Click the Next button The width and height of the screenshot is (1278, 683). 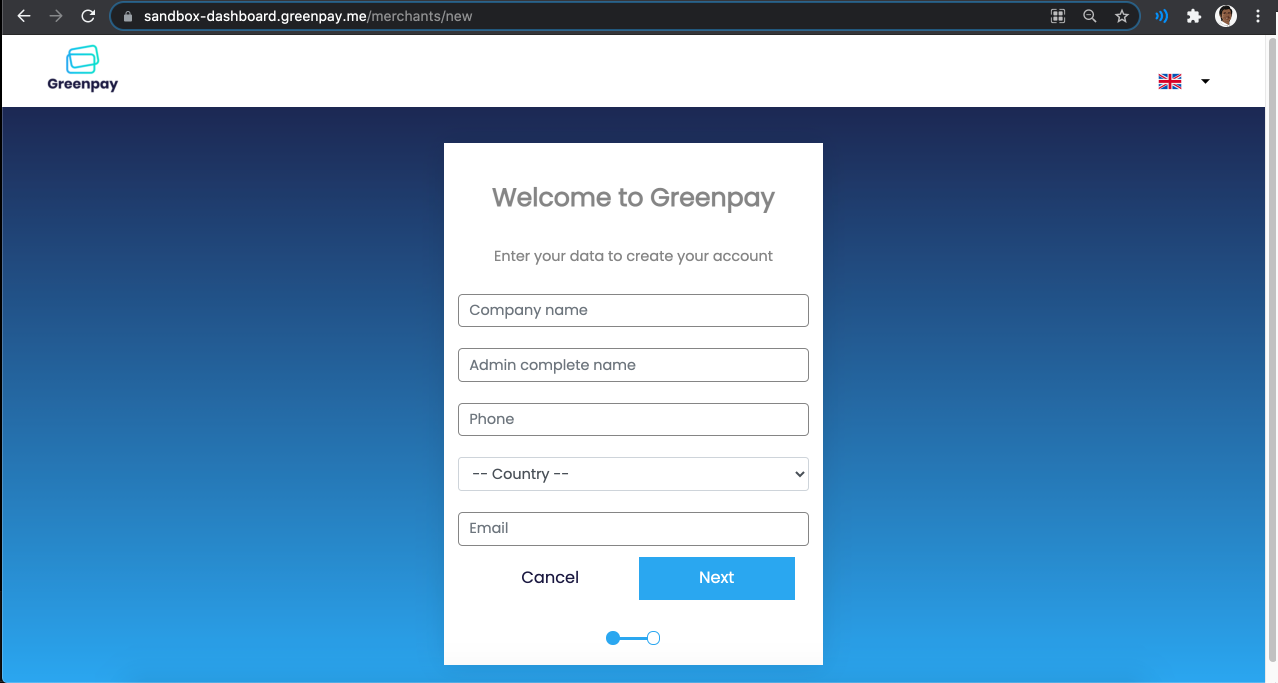tap(717, 578)
